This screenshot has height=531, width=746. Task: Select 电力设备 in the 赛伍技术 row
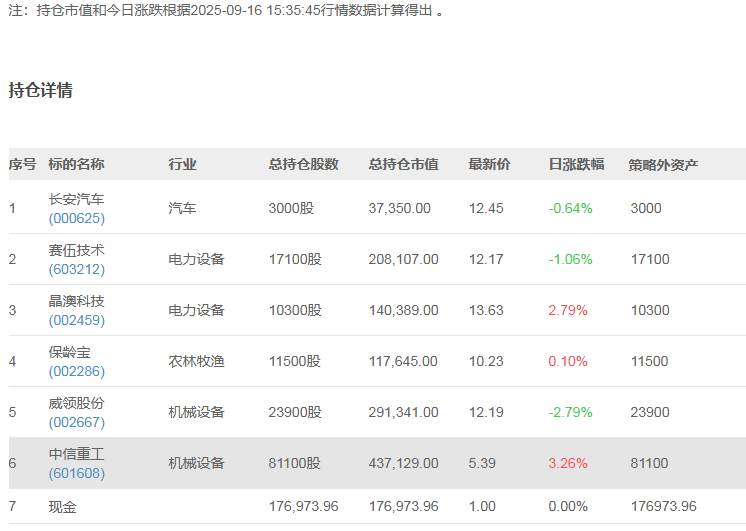pyautogui.click(x=196, y=259)
